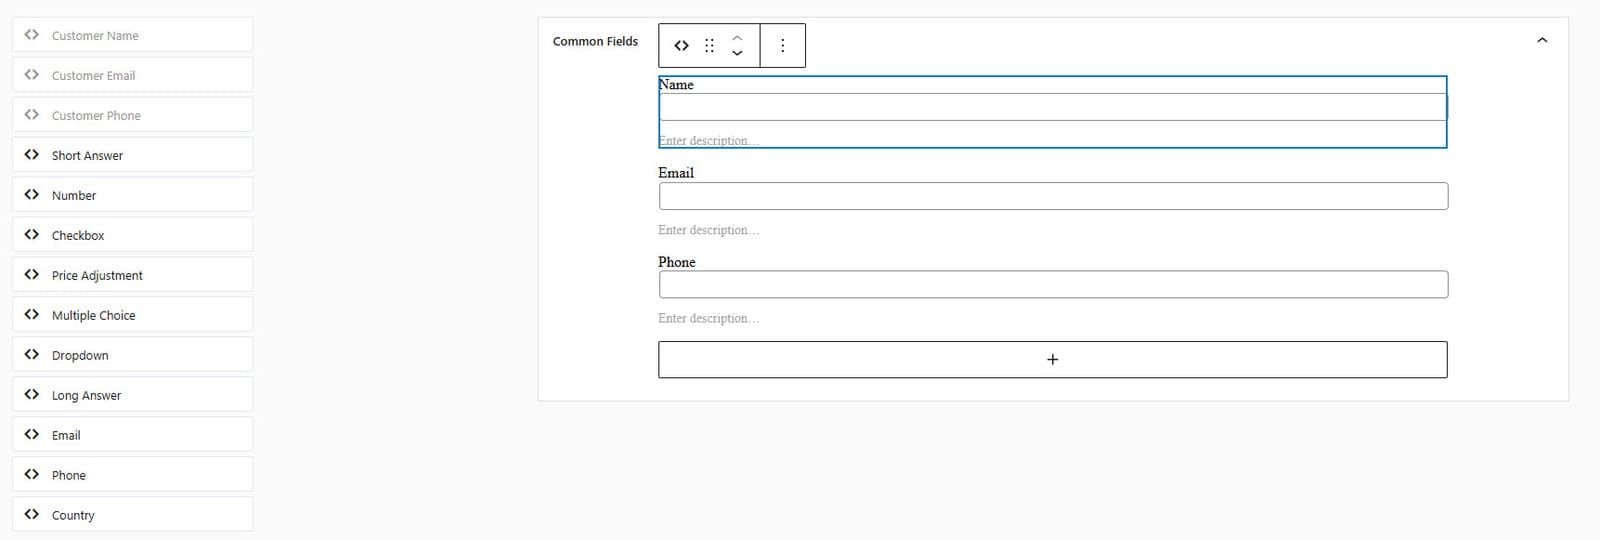Click the Phone input field
1600x540 pixels.
click(x=1053, y=284)
